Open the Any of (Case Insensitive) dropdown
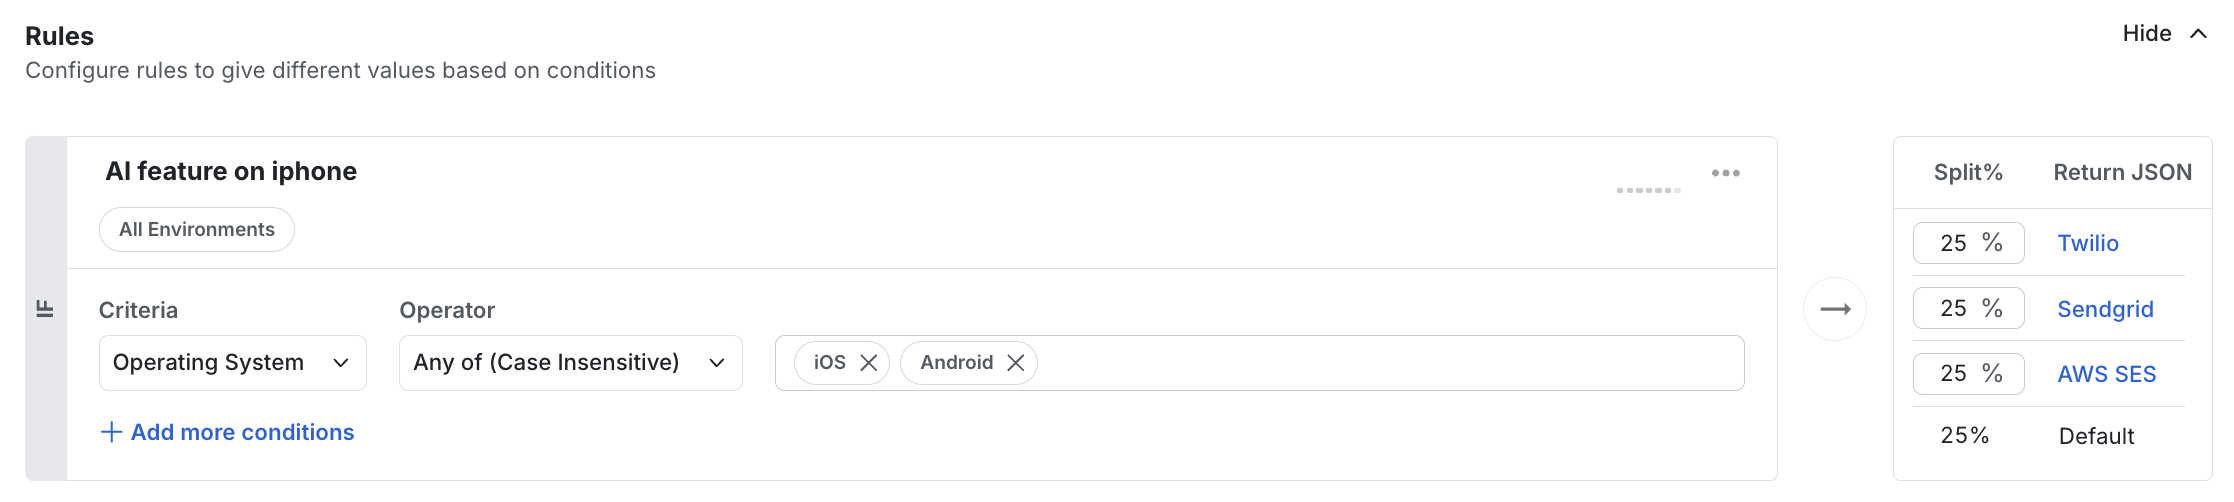This screenshot has height=502, width=2234. 571,363
